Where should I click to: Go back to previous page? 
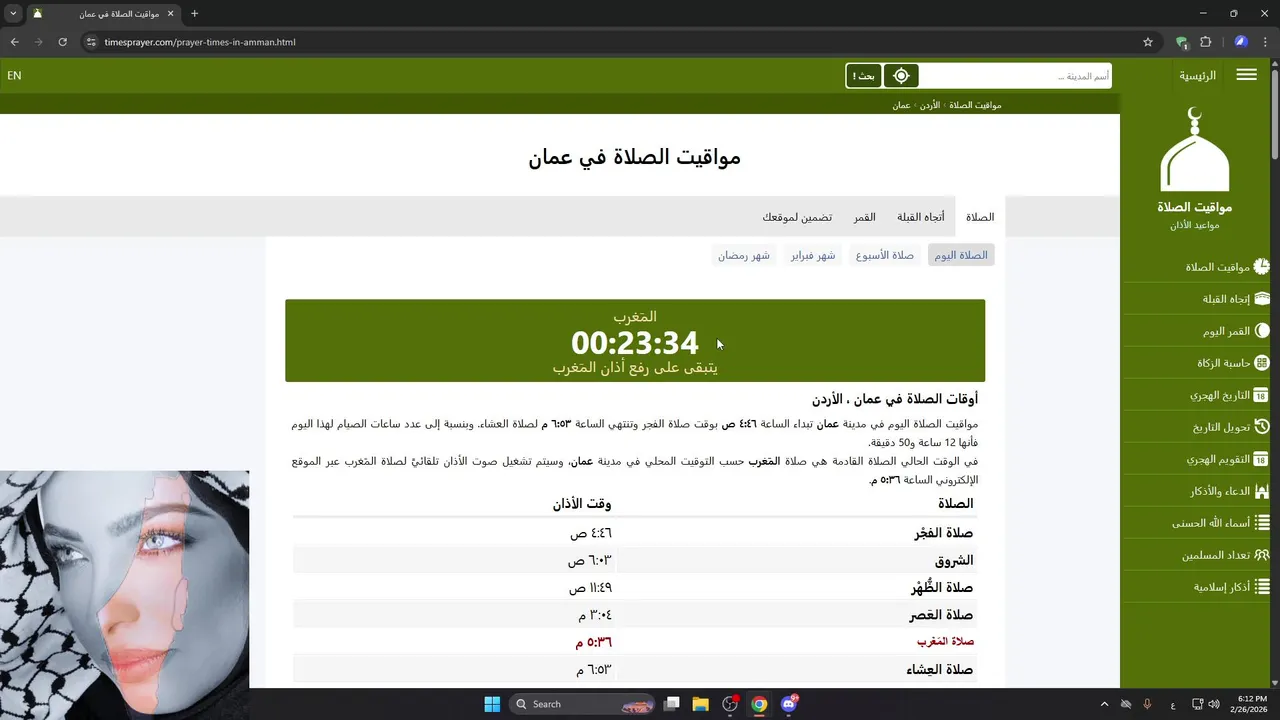tap(14, 42)
